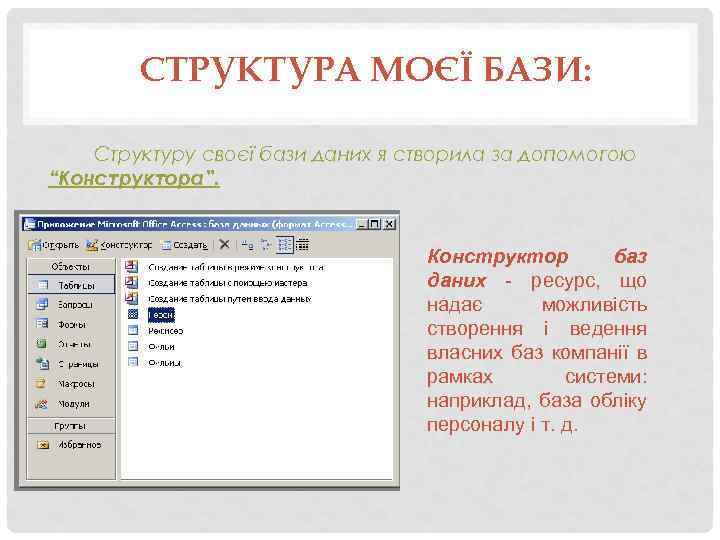Select the highlighted table in list
The width and height of the screenshot is (720, 540).
click(161, 315)
